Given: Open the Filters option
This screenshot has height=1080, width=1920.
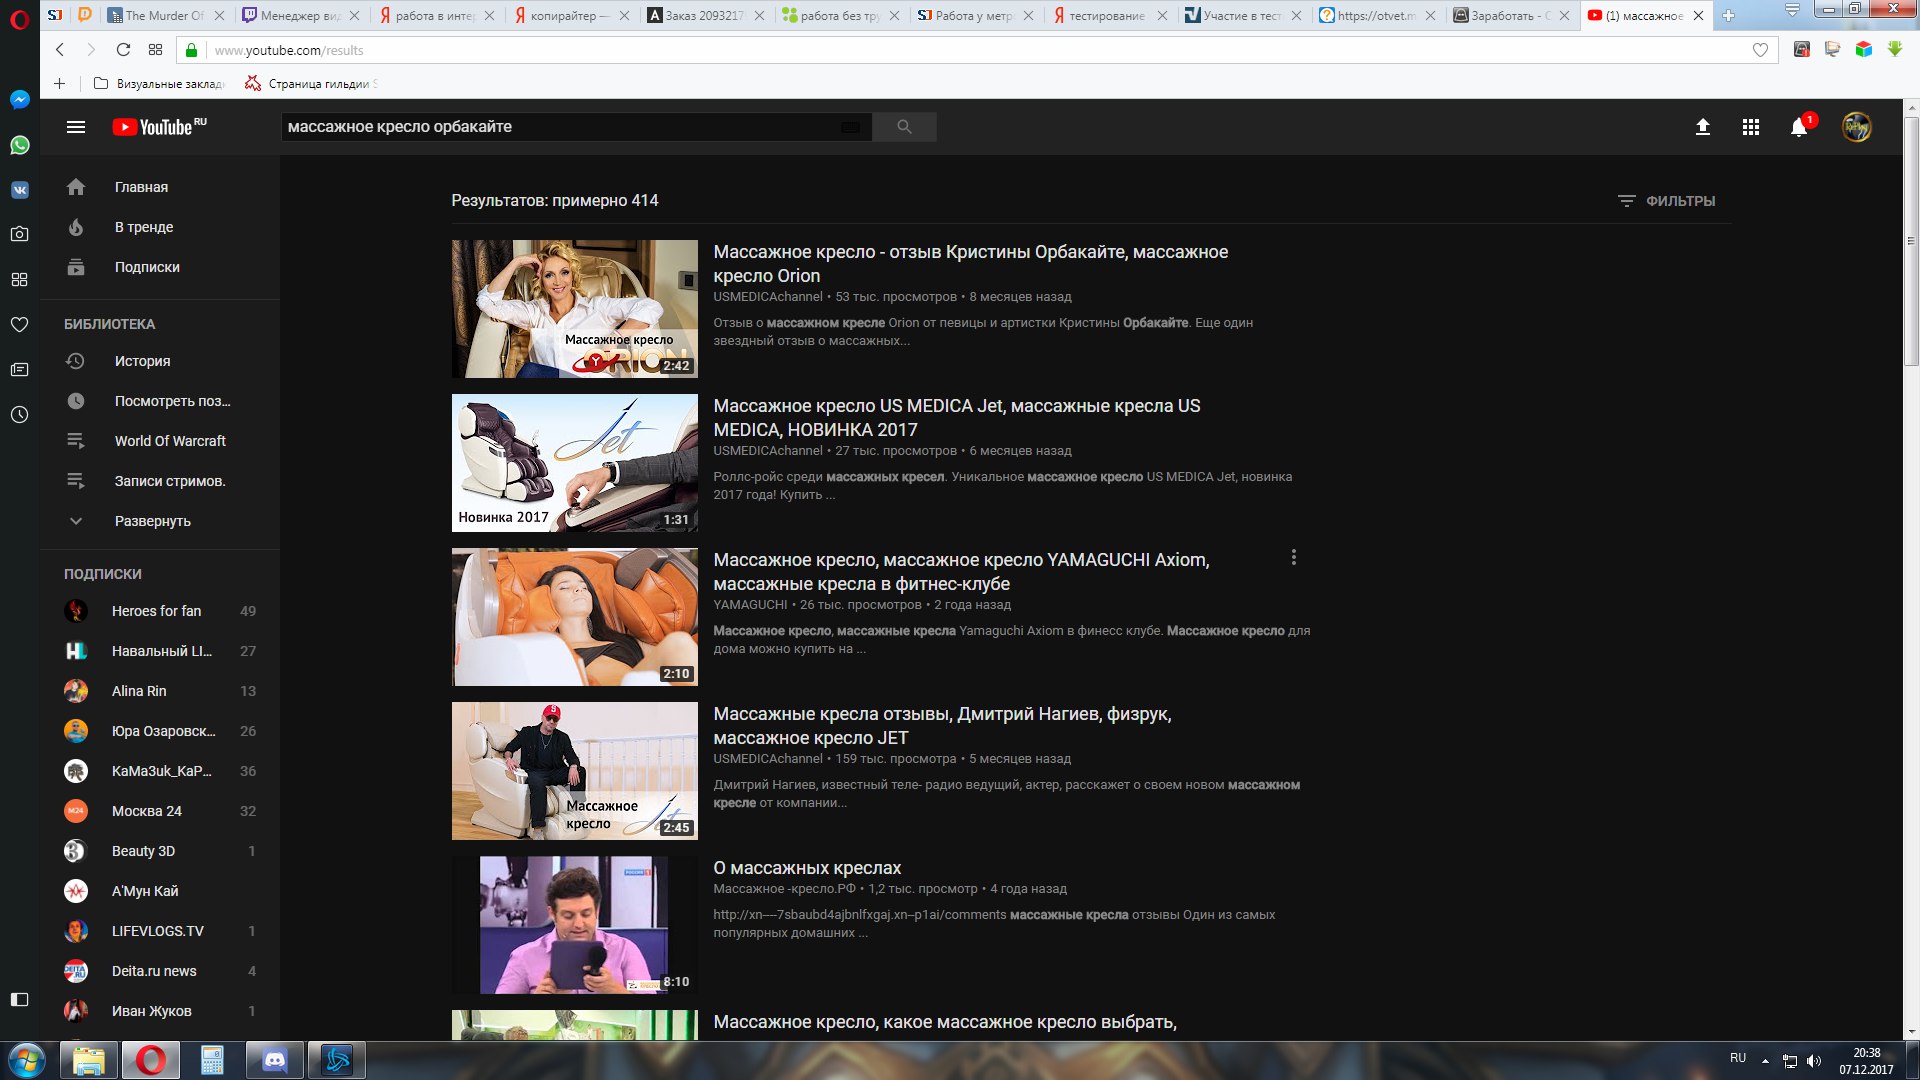Looking at the screenshot, I should (x=1666, y=201).
